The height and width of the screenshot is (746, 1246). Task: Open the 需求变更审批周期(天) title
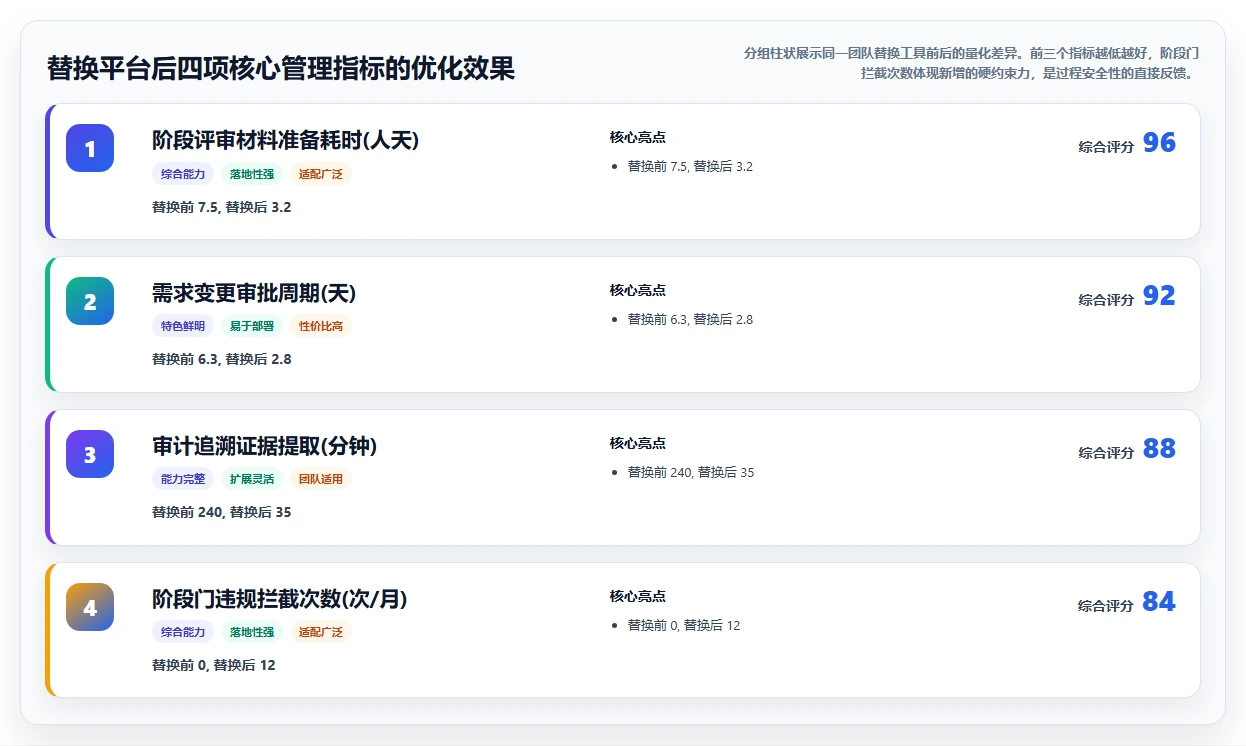pyautogui.click(x=254, y=294)
